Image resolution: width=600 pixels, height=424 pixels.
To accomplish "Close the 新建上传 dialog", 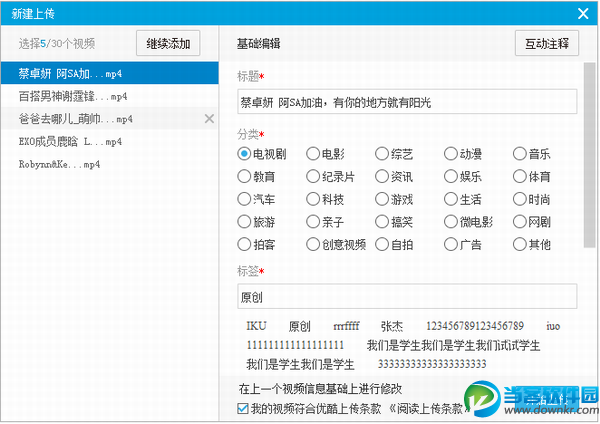I will click(x=583, y=14).
